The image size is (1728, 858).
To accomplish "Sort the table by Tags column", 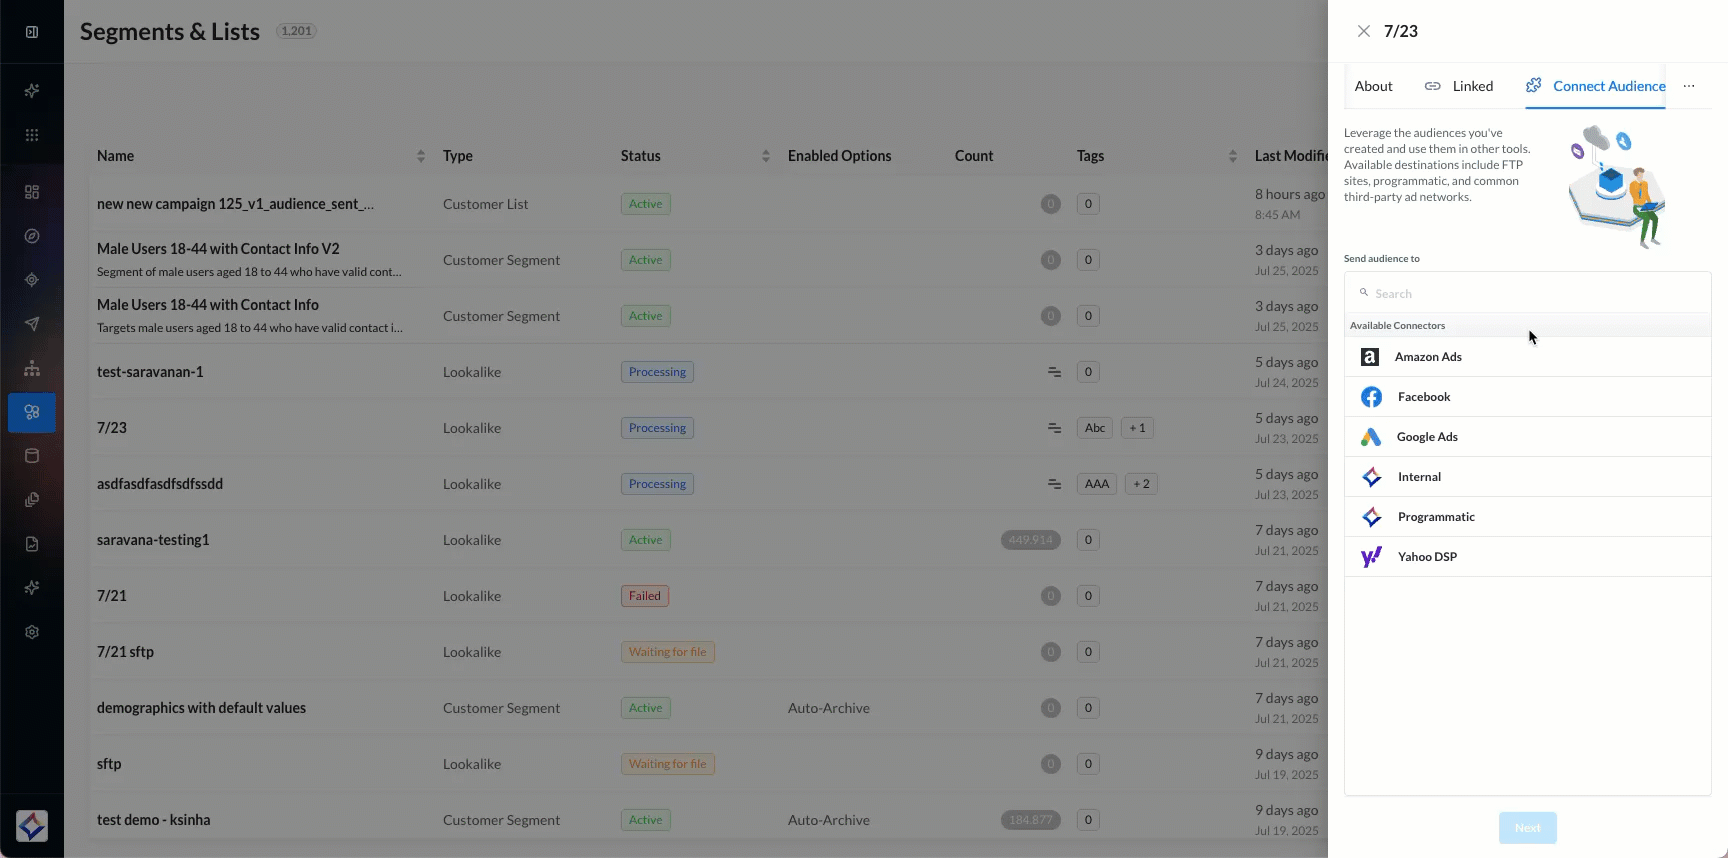I will [x=1232, y=156].
